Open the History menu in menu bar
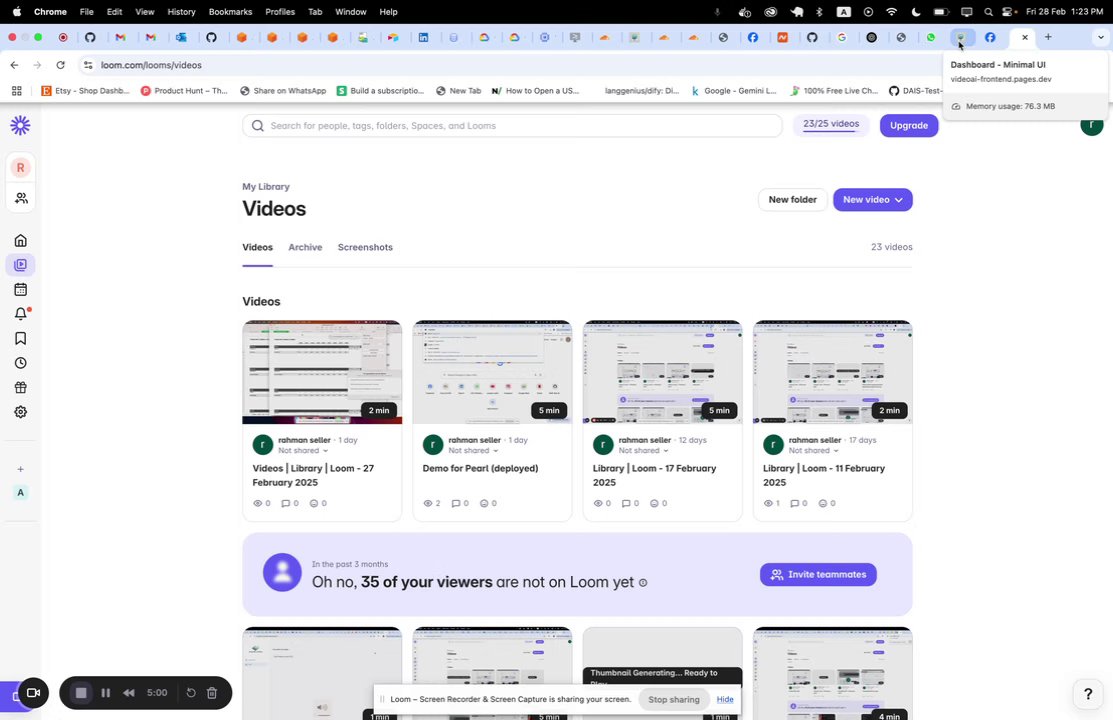1113x720 pixels. pos(181,12)
